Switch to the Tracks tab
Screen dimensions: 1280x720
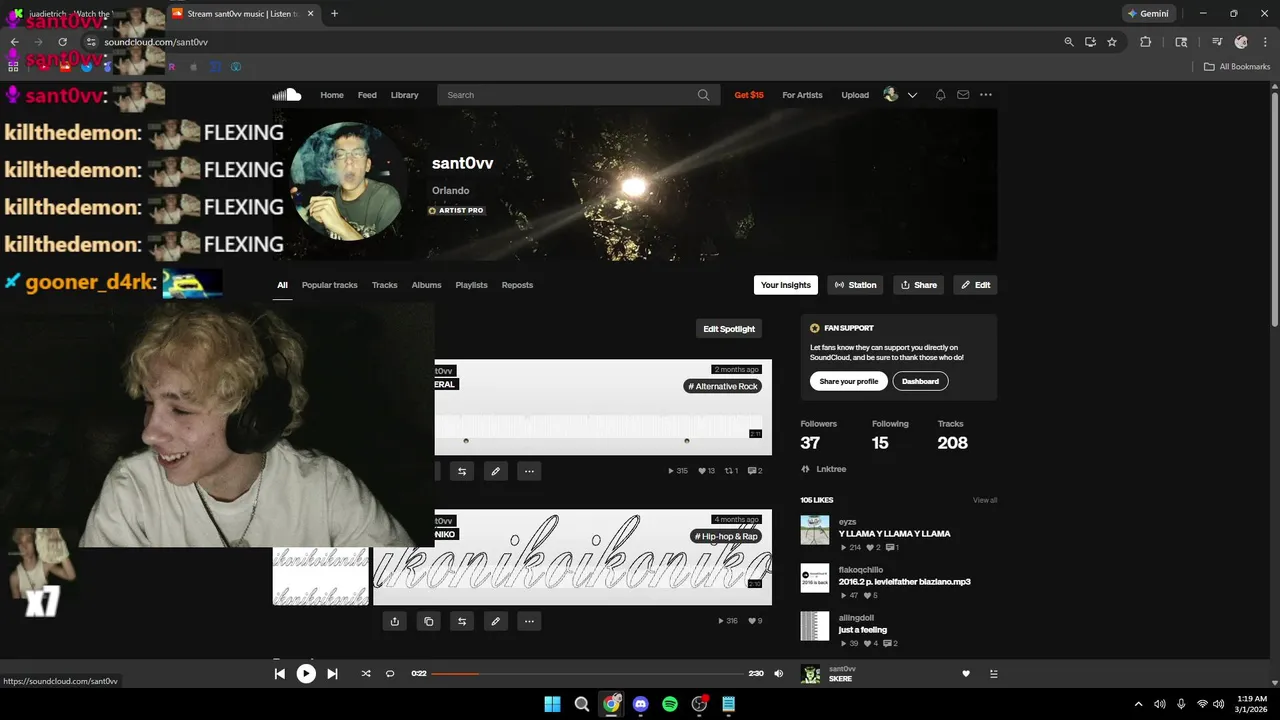click(385, 285)
